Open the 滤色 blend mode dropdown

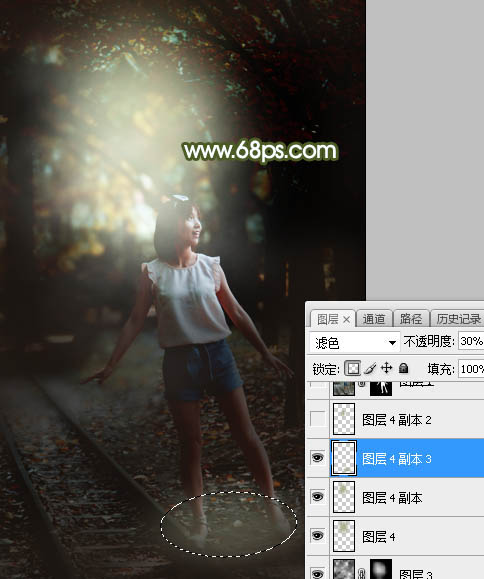point(355,342)
